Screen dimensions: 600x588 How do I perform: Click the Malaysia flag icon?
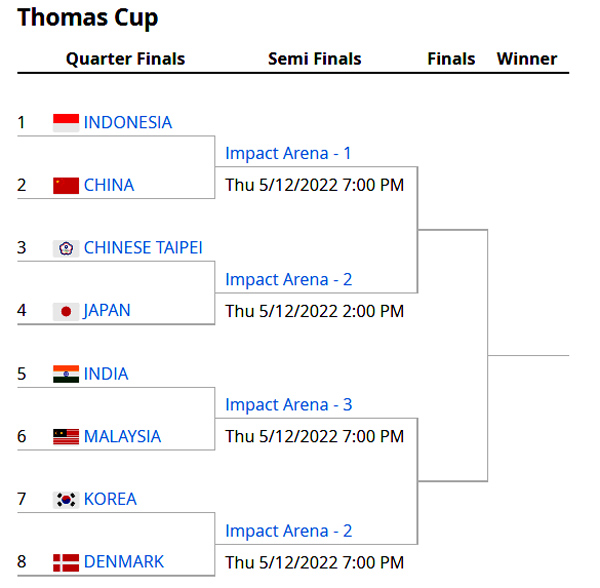click(66, 437)
